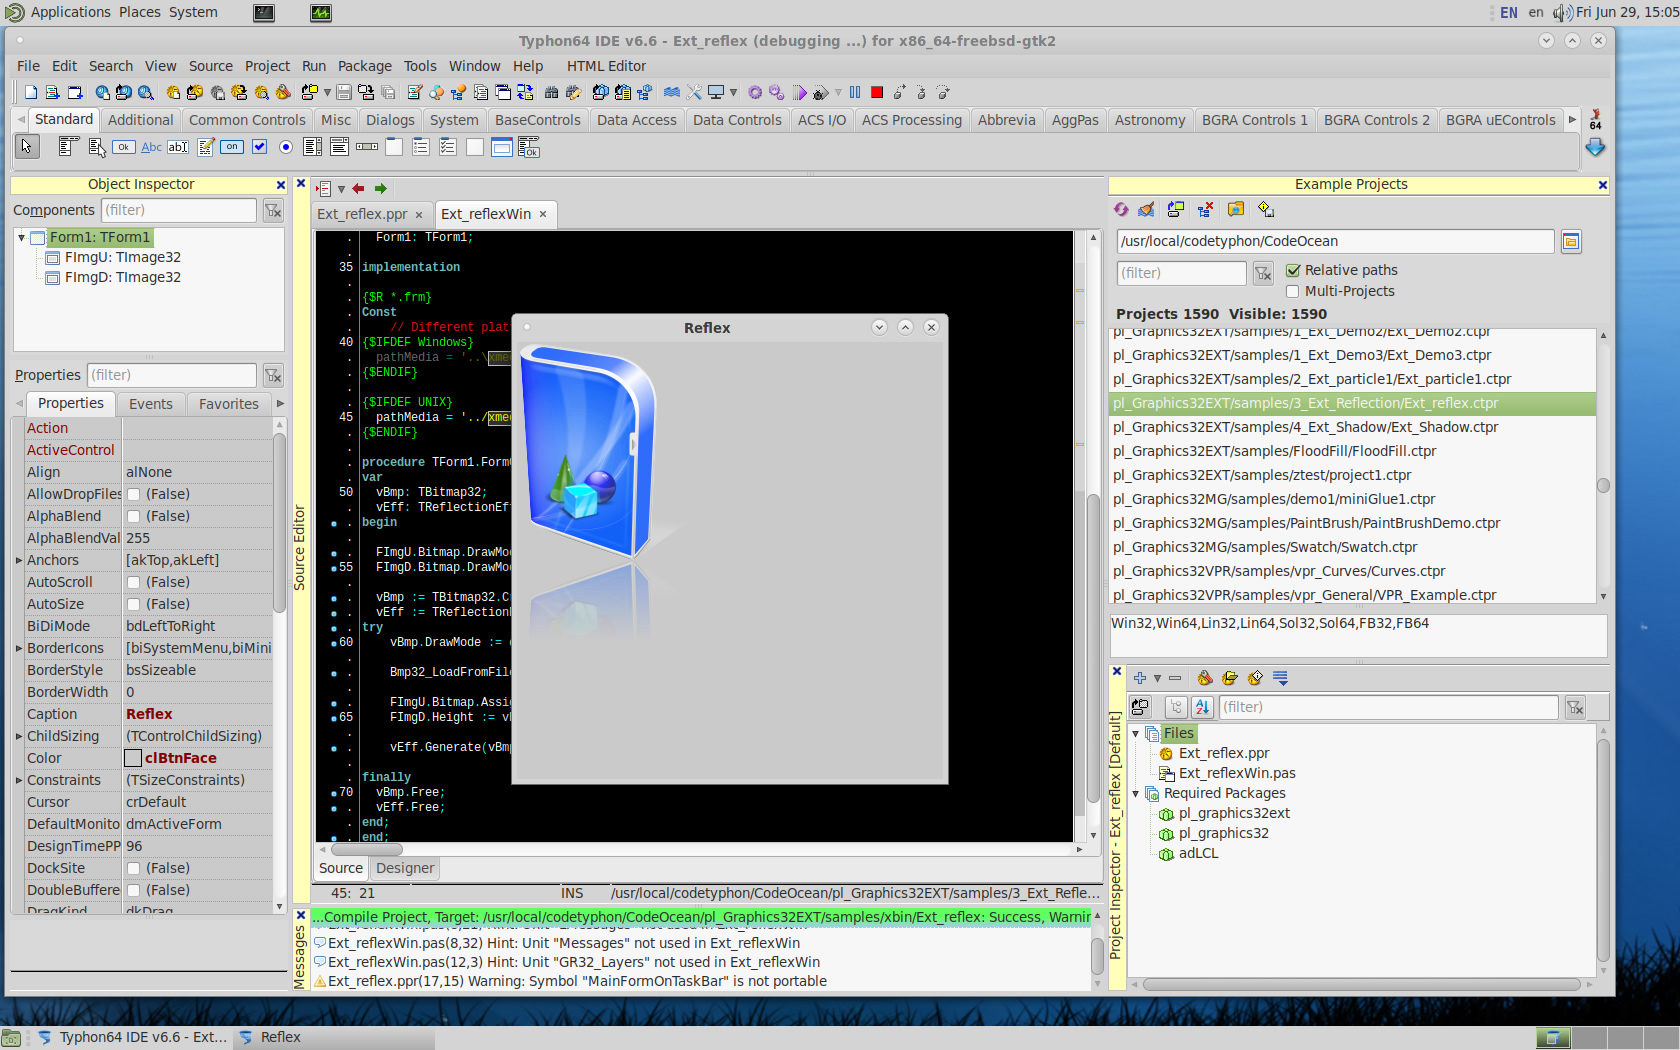Toggle the DockSite property checkbox
The width and height of the screenshot is (1680, 1050).
click(133, 868)
